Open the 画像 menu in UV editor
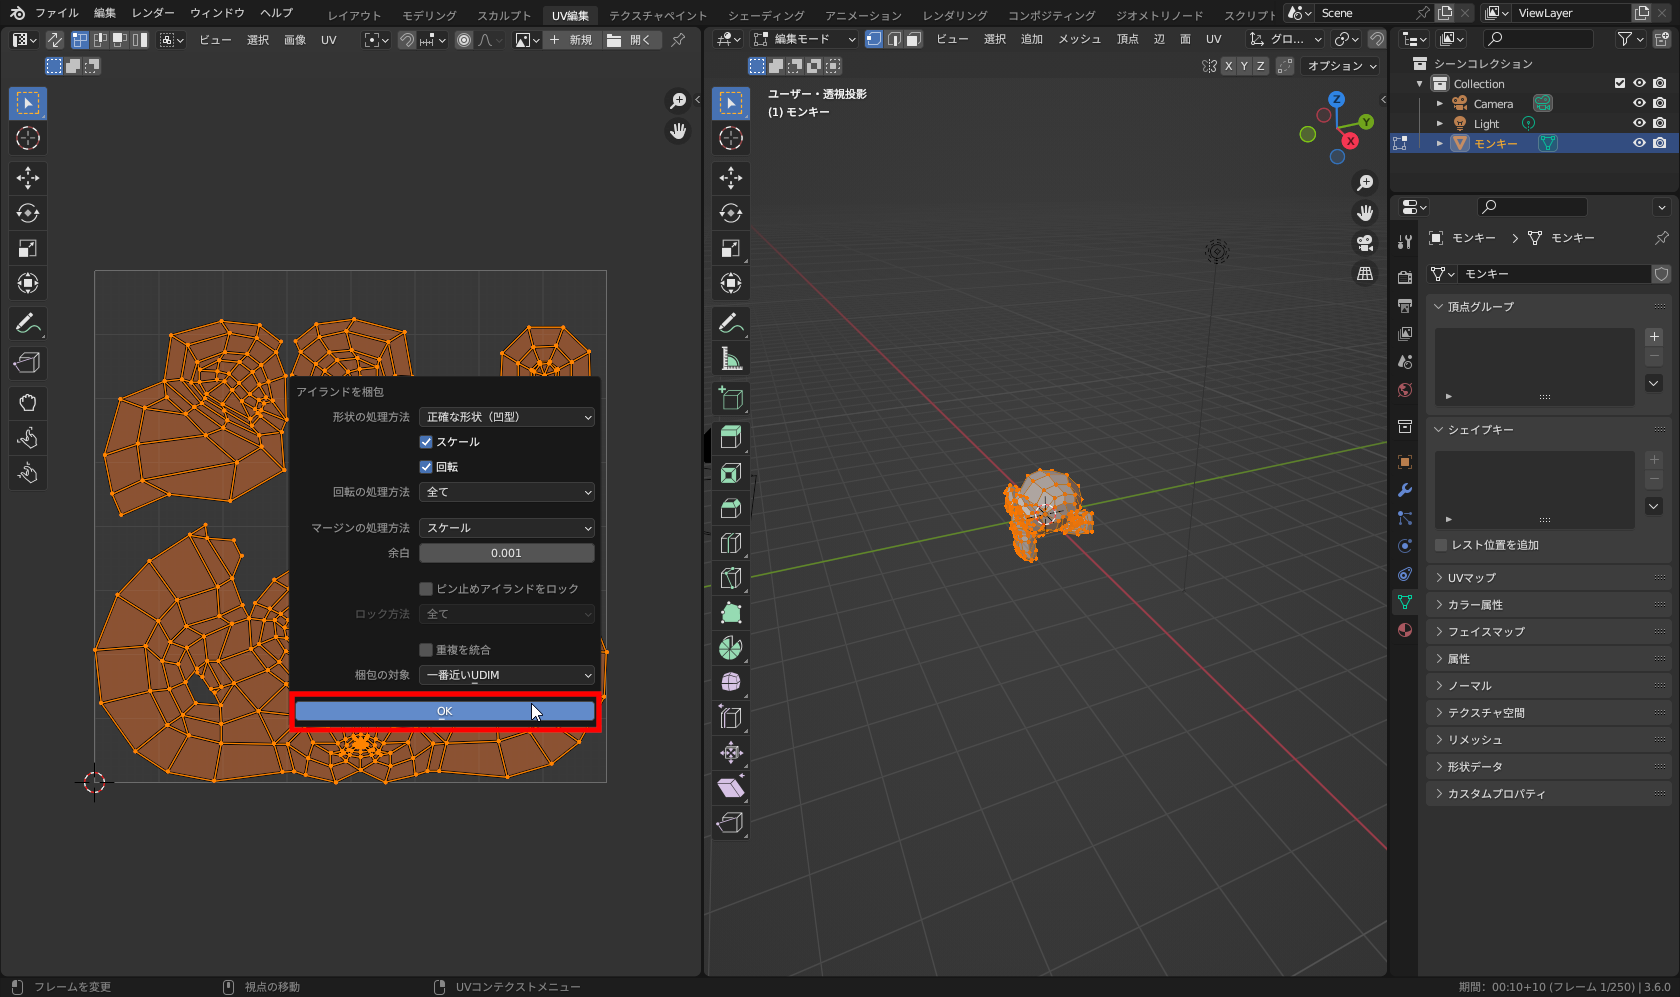The width and height of the screenshot is (1680, 997). [295, 40]
